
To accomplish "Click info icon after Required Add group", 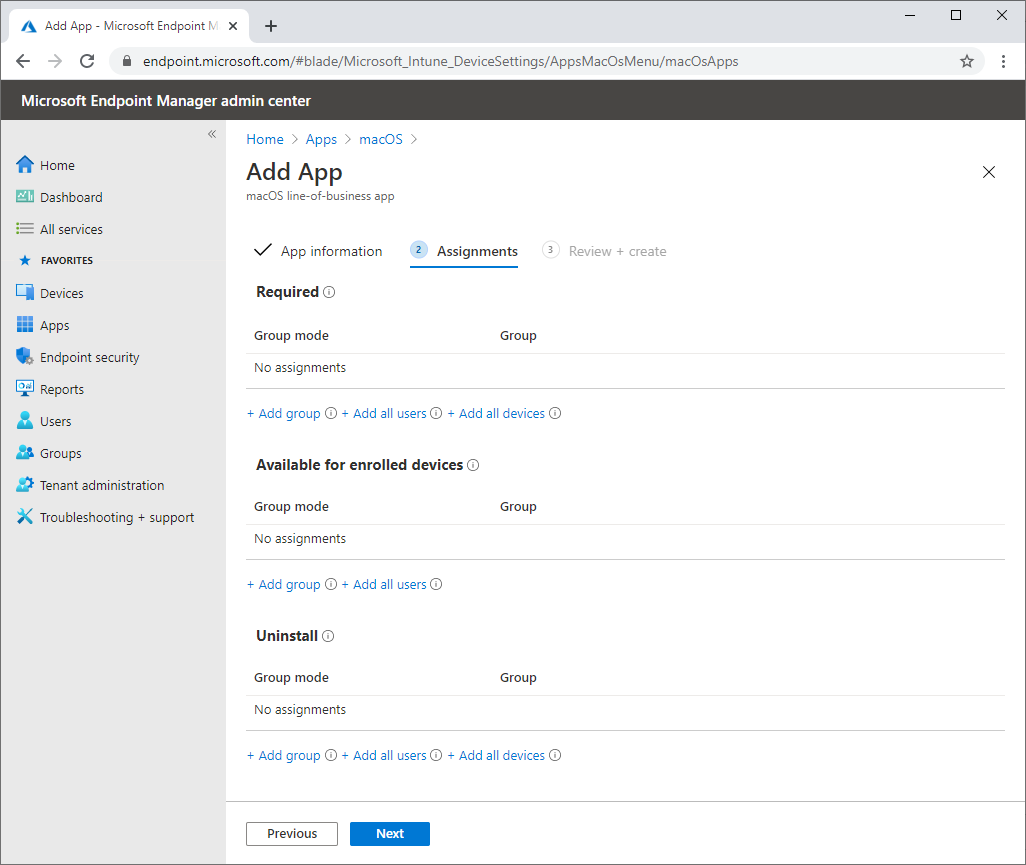I will pos(331,413).
